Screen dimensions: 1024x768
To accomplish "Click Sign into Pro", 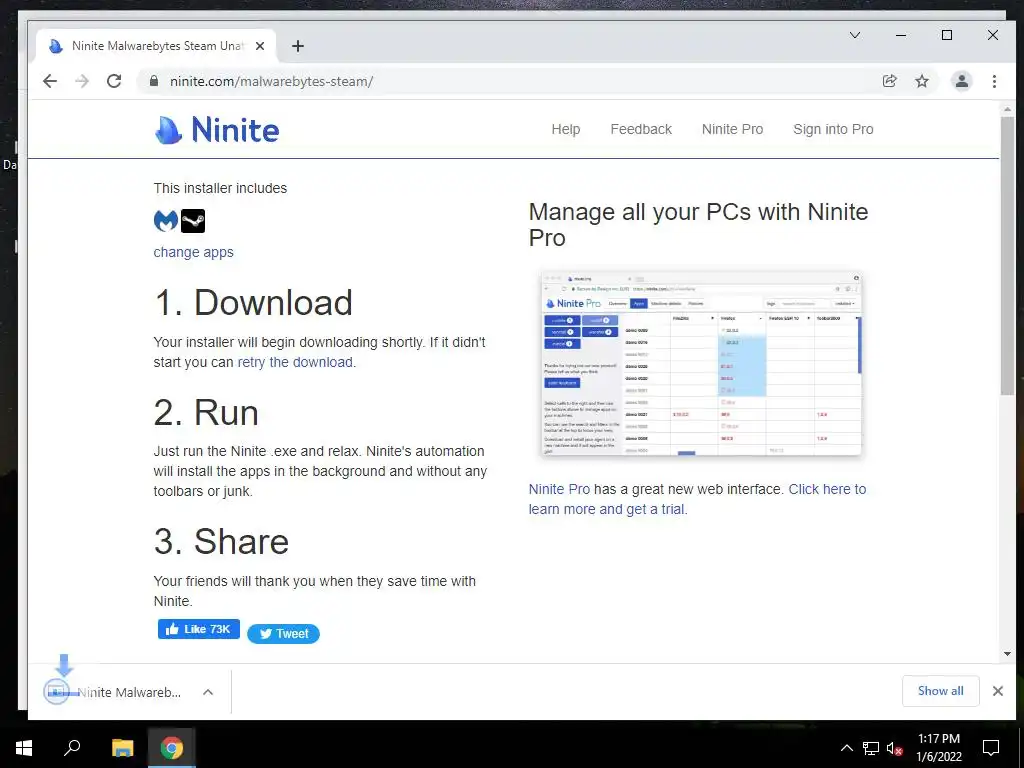I will (833, 129).
